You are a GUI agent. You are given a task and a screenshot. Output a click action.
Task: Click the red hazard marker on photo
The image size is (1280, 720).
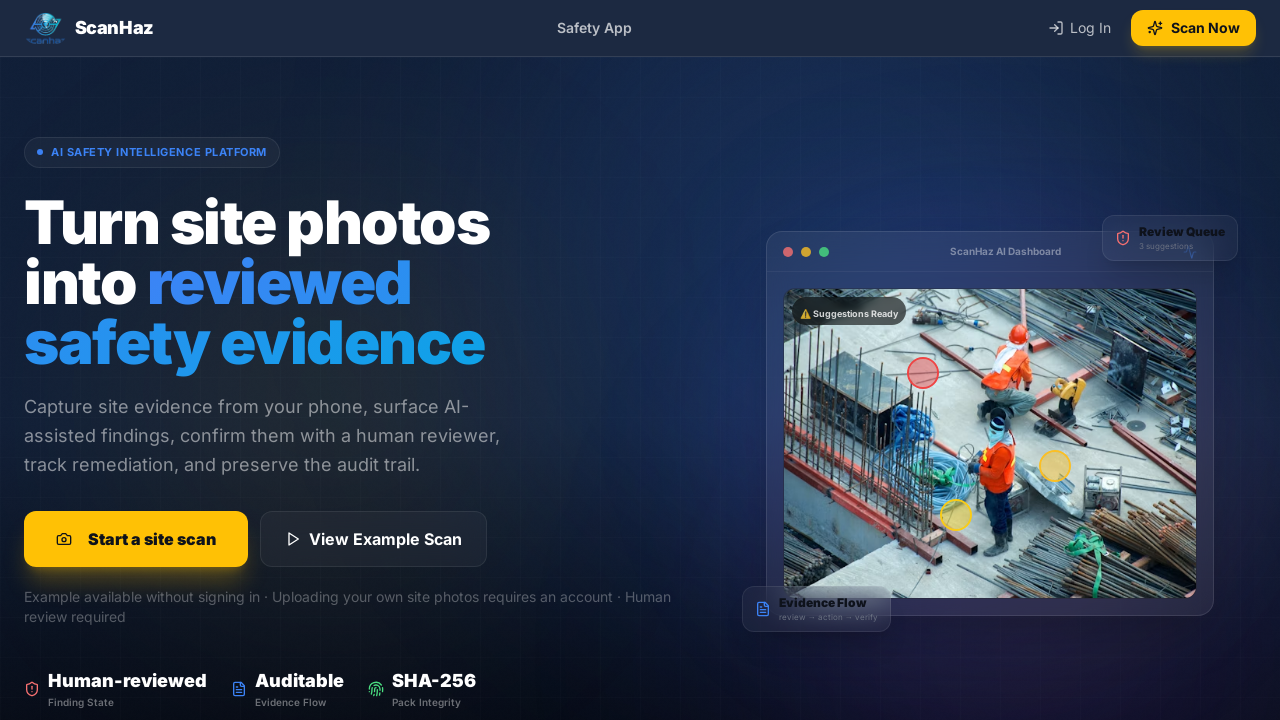(923, 373)
